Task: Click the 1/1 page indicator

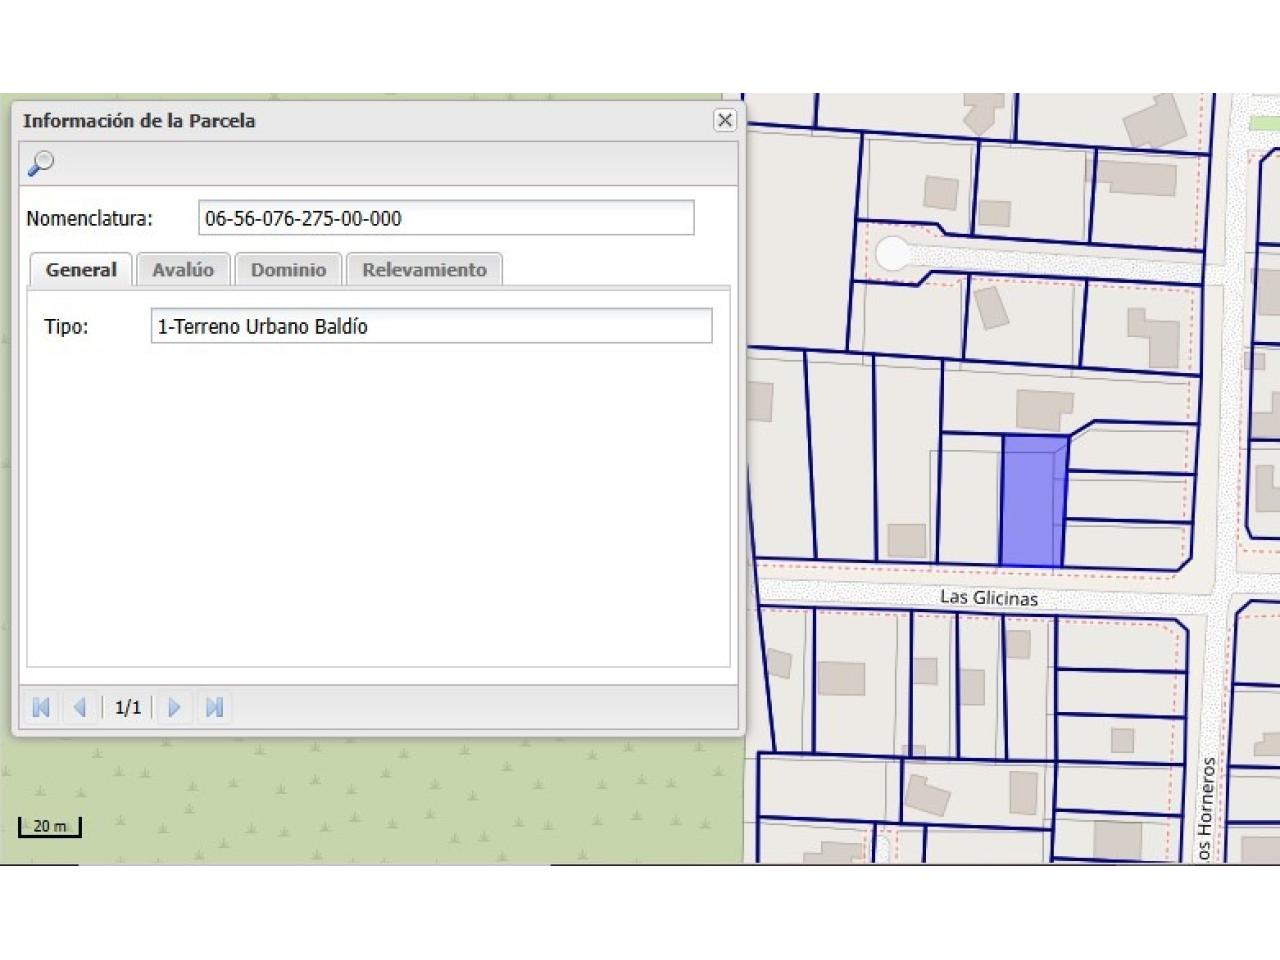Action: [128, 708]
